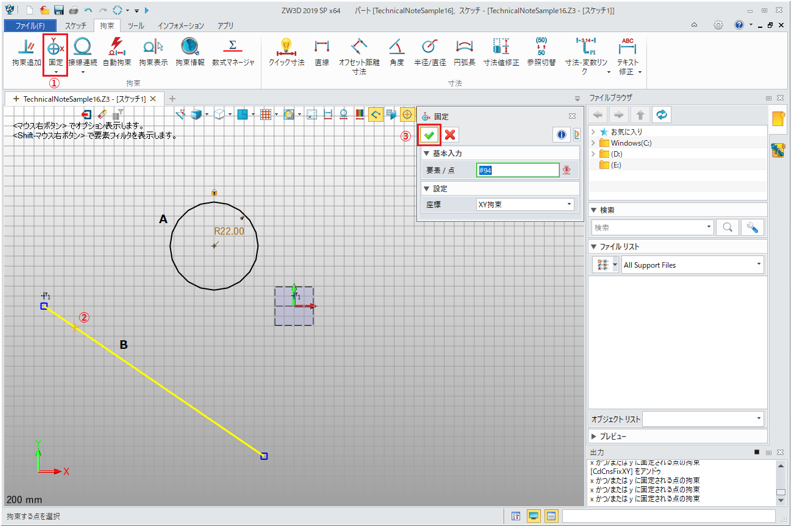Add a new document tab with plus
The width and height of the screenshot is (791, 526).
click(172, 99)
